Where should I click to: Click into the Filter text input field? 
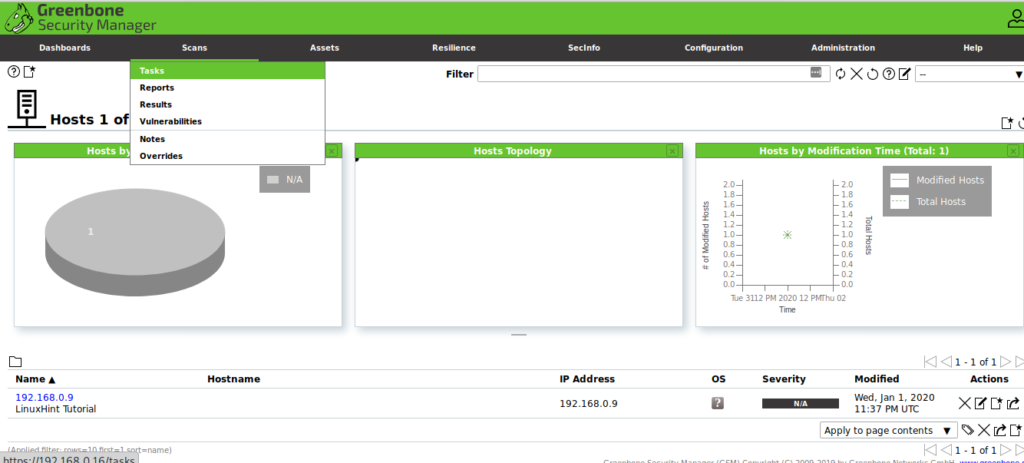(643, 74)
